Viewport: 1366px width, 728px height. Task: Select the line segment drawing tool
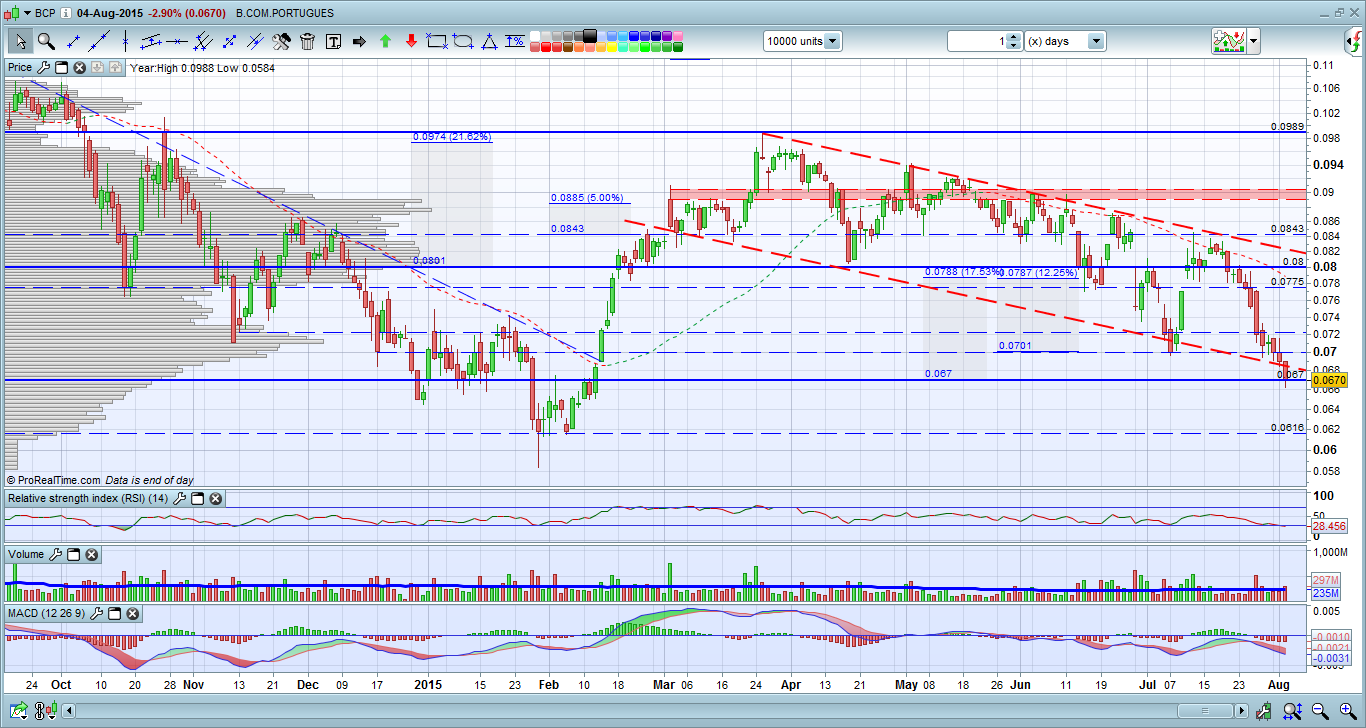(72, 41)
